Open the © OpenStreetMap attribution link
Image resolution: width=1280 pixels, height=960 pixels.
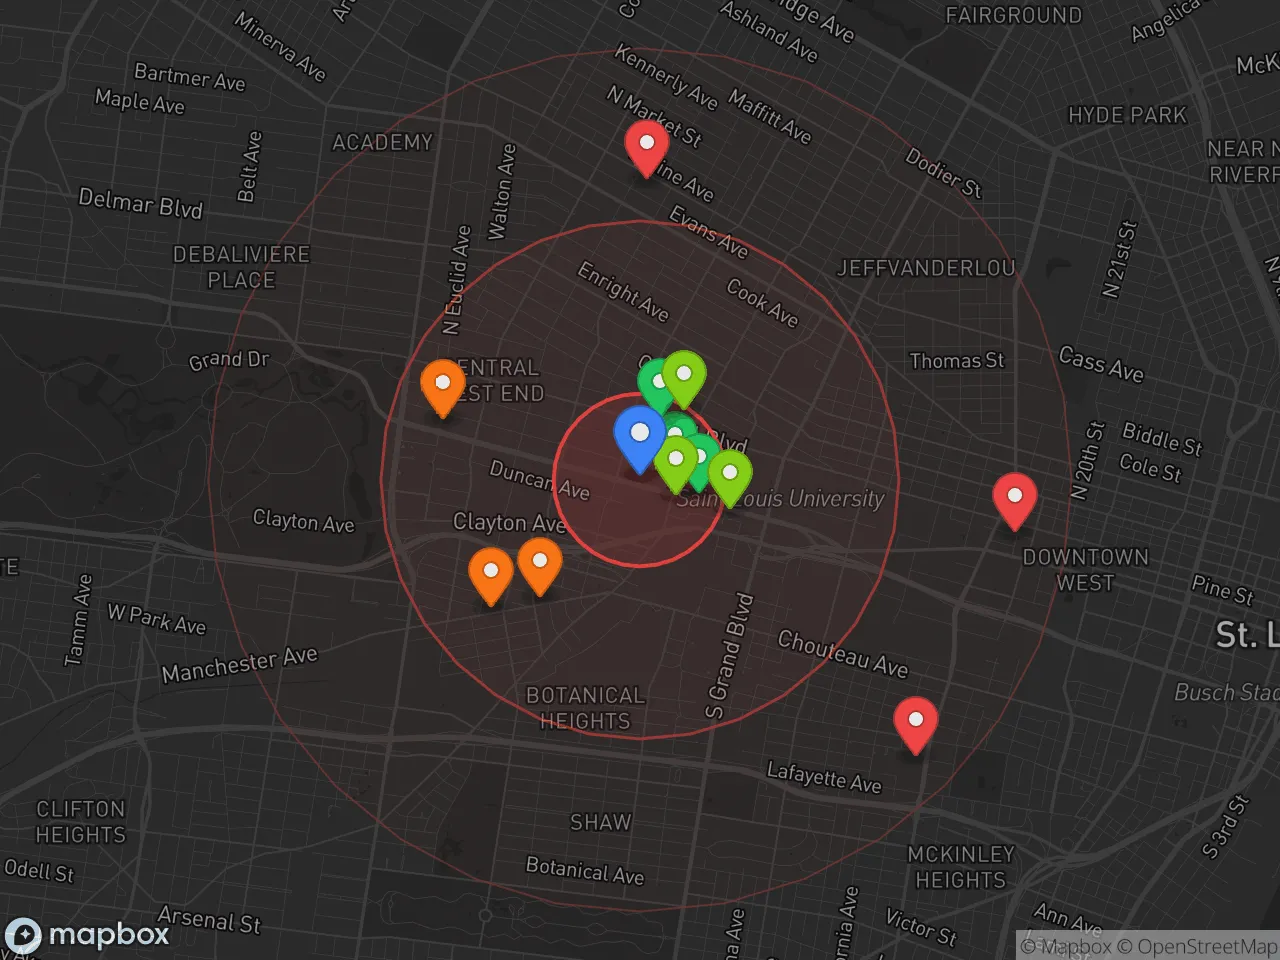pos(1196,946)
